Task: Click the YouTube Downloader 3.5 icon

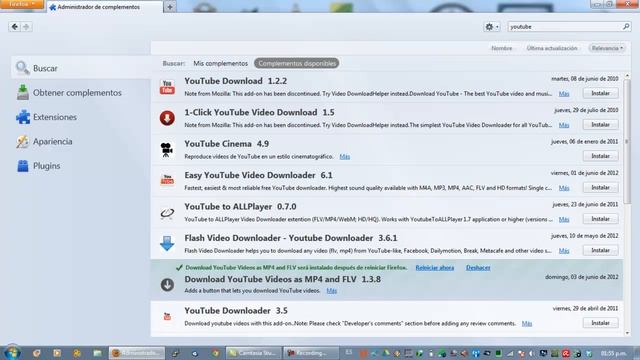Action: (x=167, y=316)
